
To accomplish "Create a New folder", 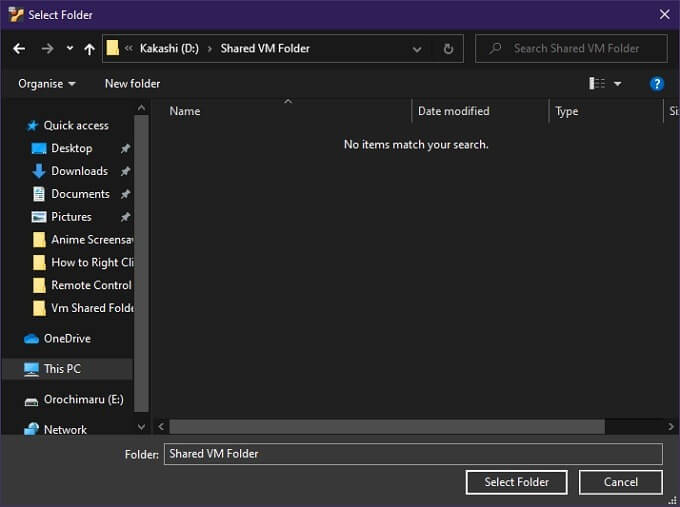I will click(x=132, y=84).
